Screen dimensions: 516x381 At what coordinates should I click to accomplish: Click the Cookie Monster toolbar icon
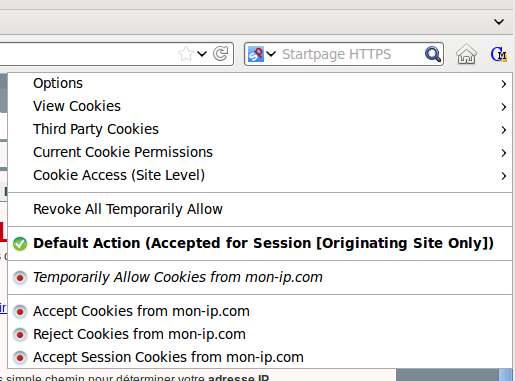click(499, 54)
